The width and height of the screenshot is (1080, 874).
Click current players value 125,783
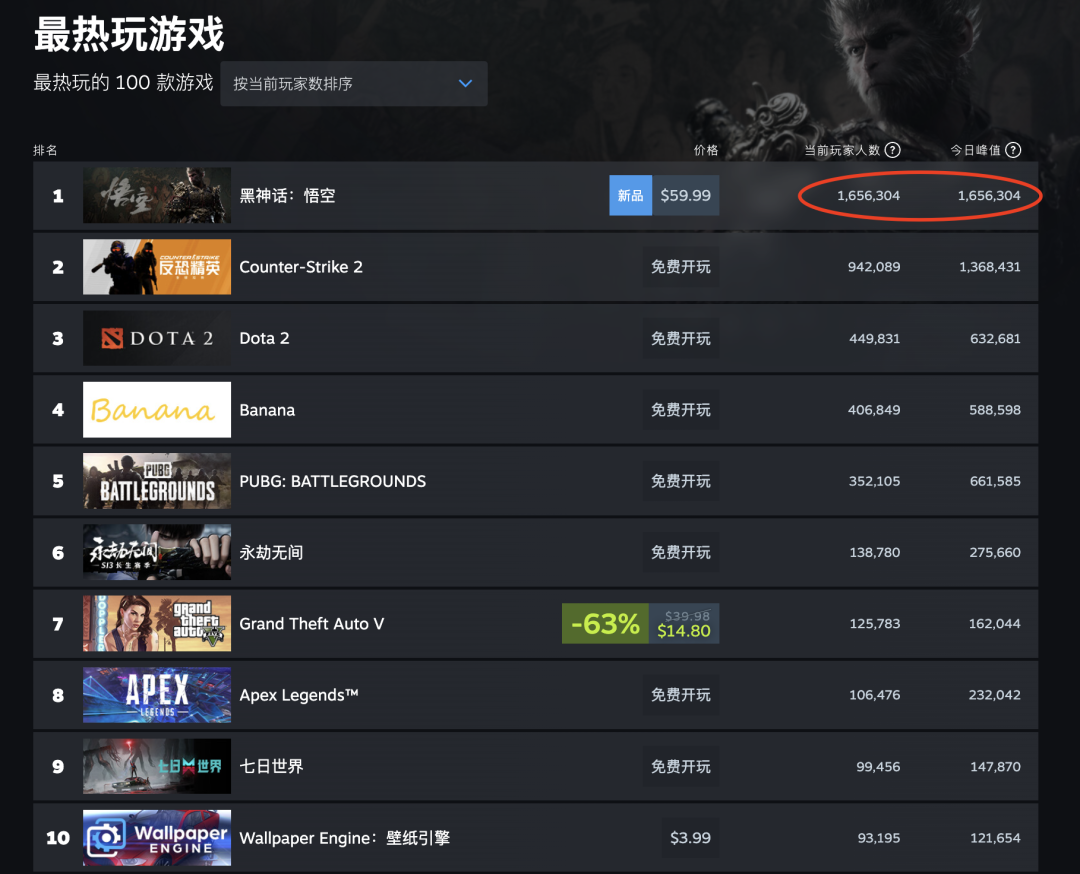pyautogui.click(x=875, y=624)
